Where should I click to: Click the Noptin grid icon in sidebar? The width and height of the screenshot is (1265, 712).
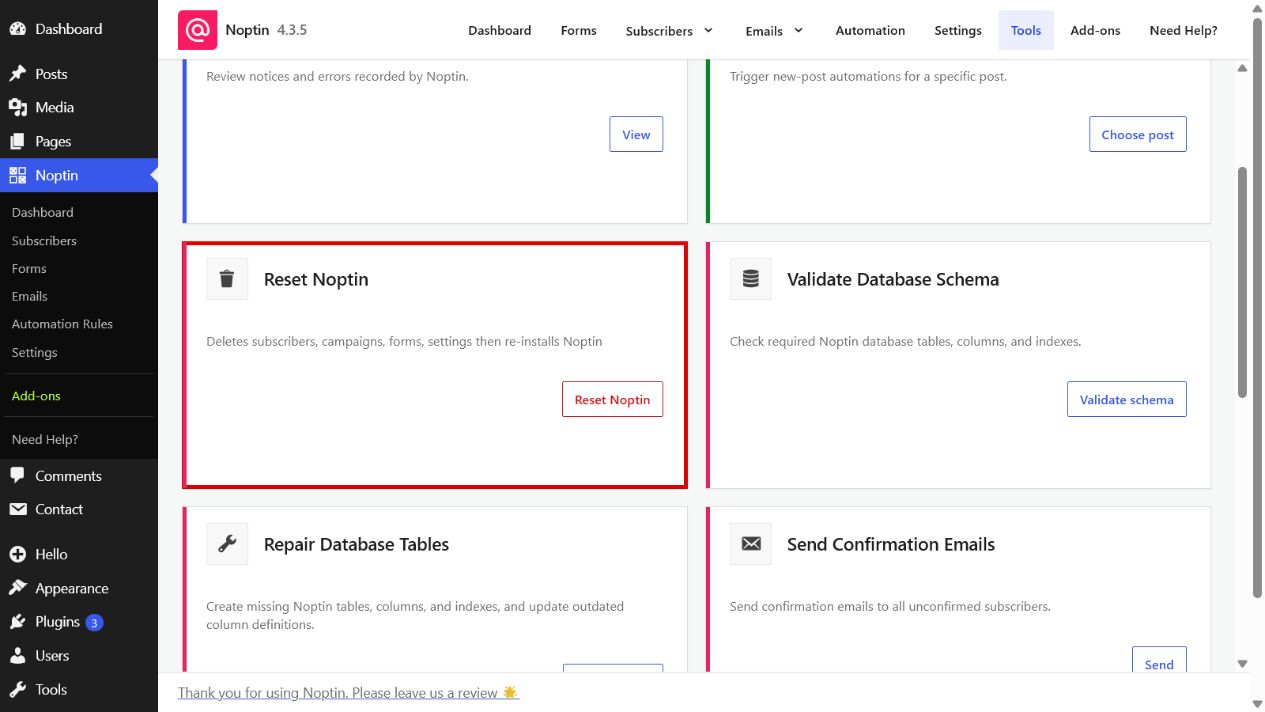coord(18,175)
